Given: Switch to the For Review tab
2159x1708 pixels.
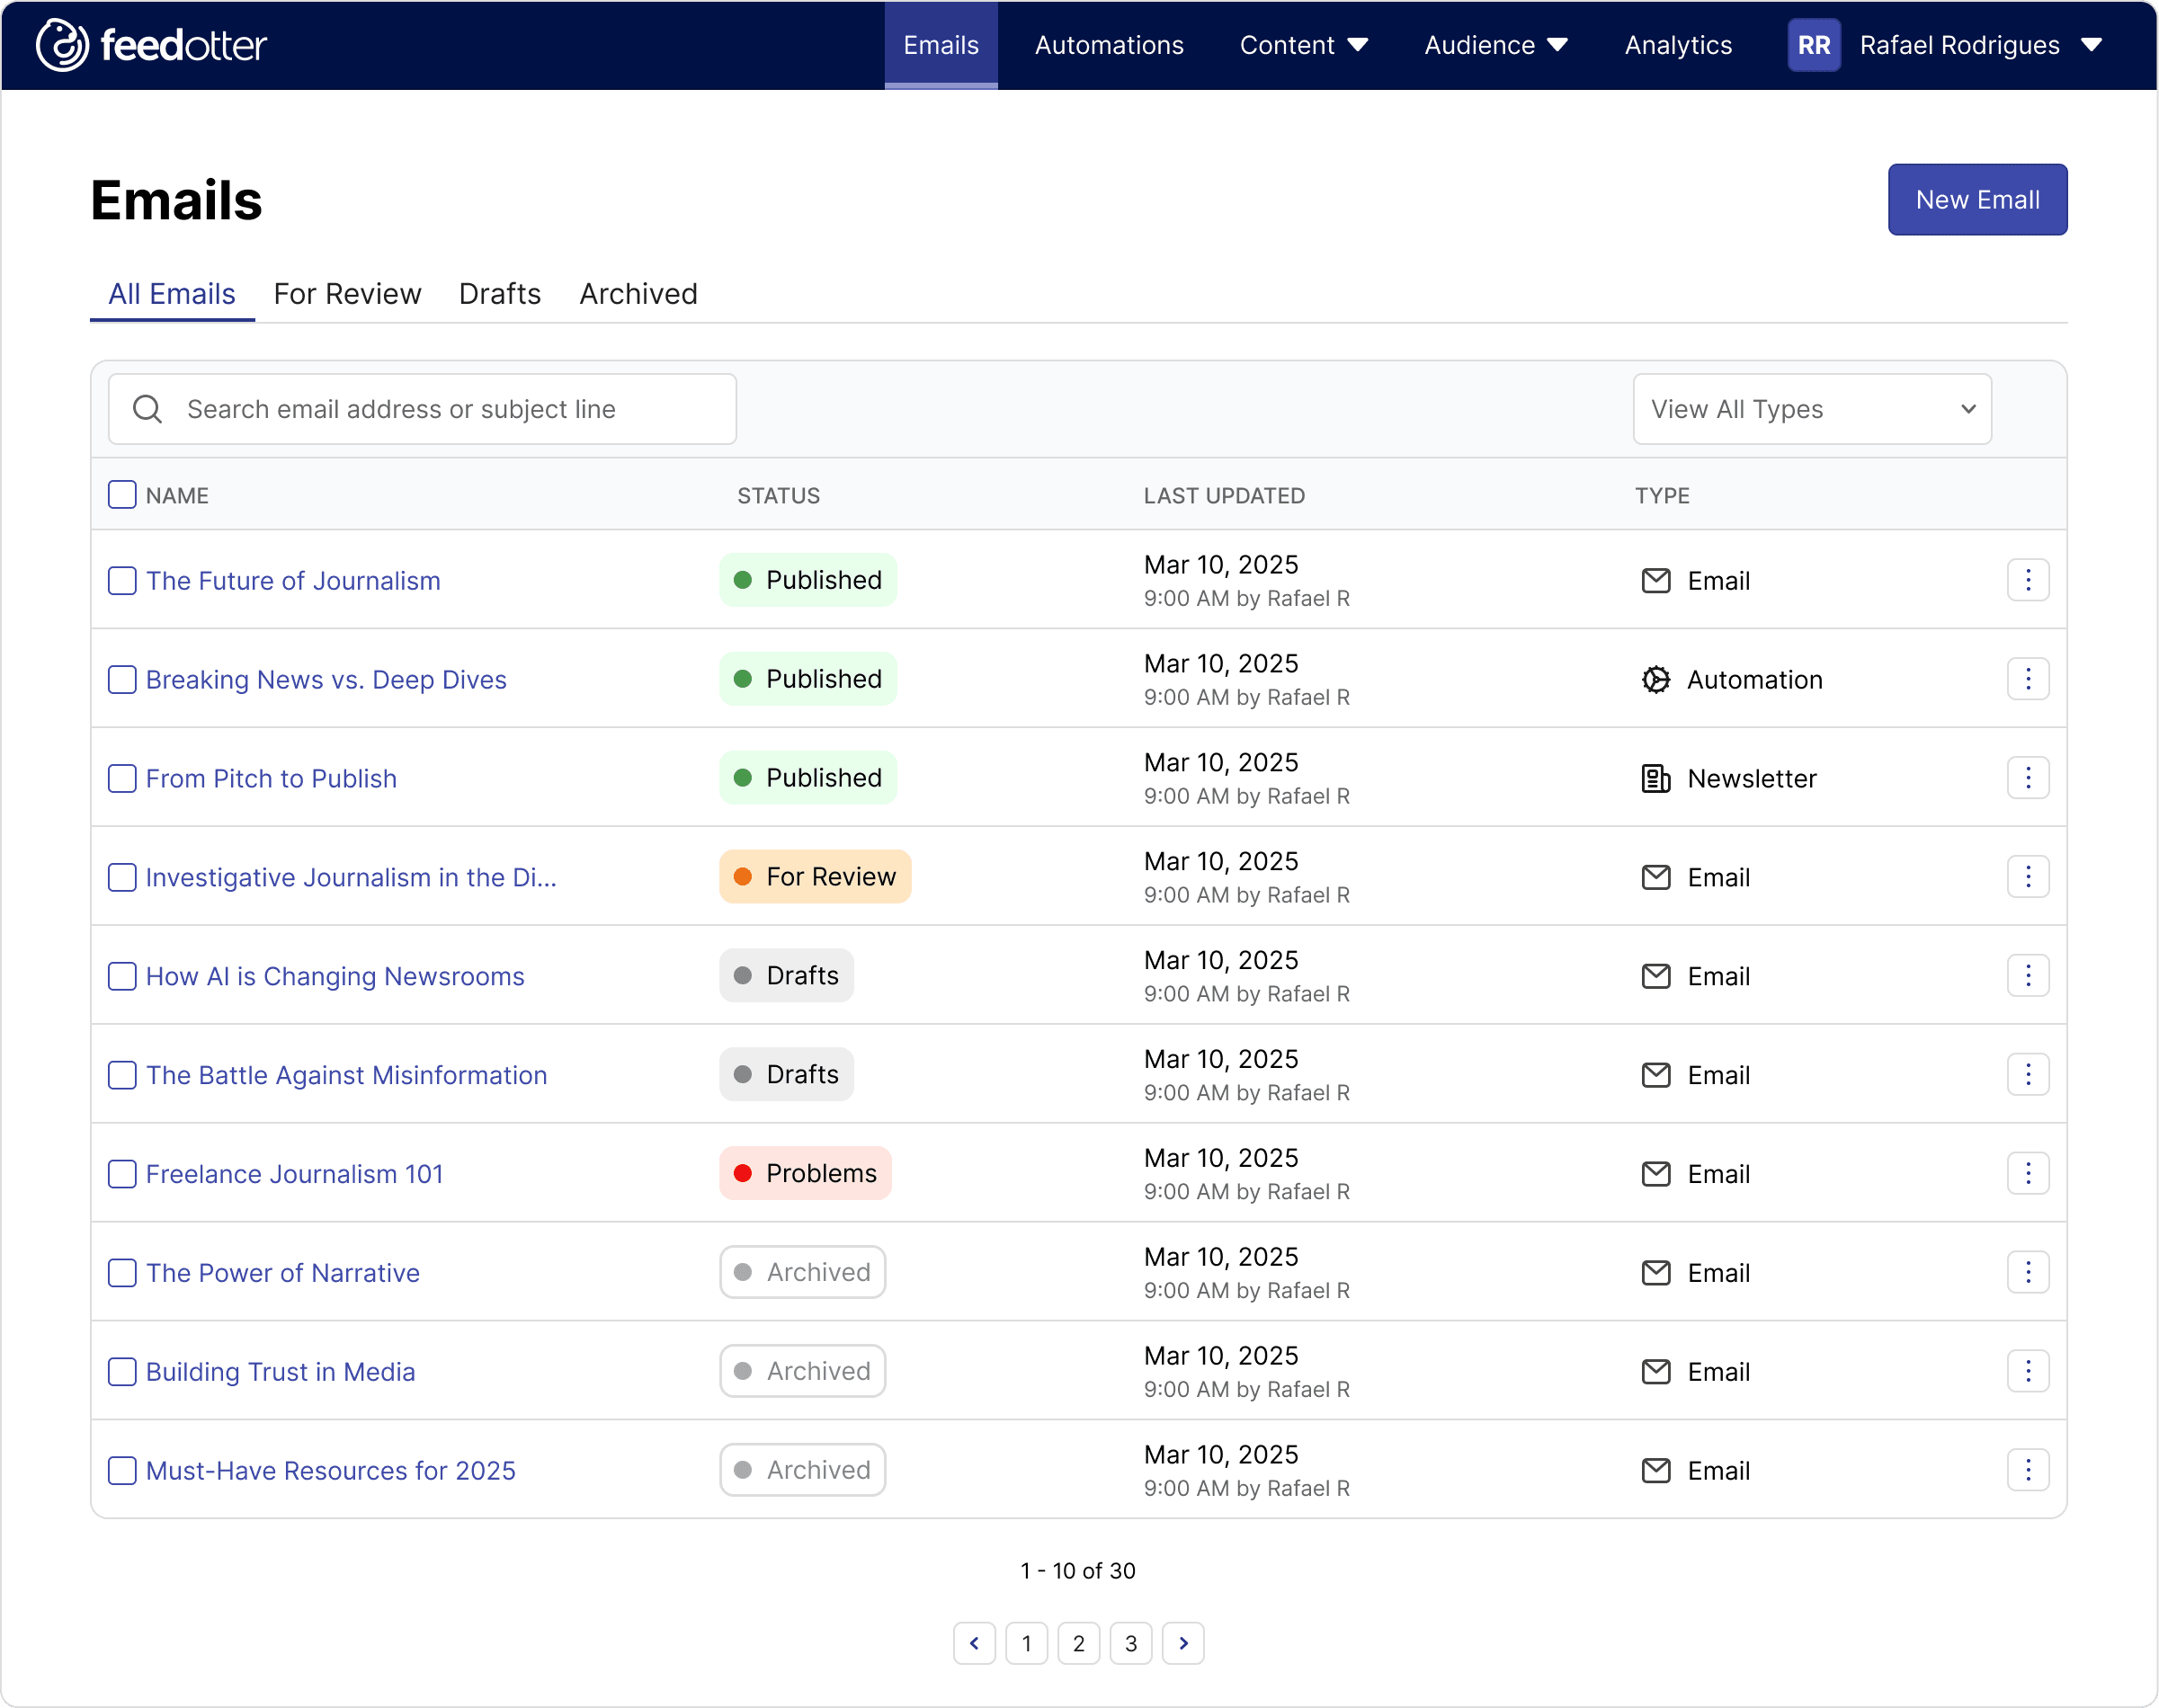Looking at the screenshot, I should pos(347,294).
